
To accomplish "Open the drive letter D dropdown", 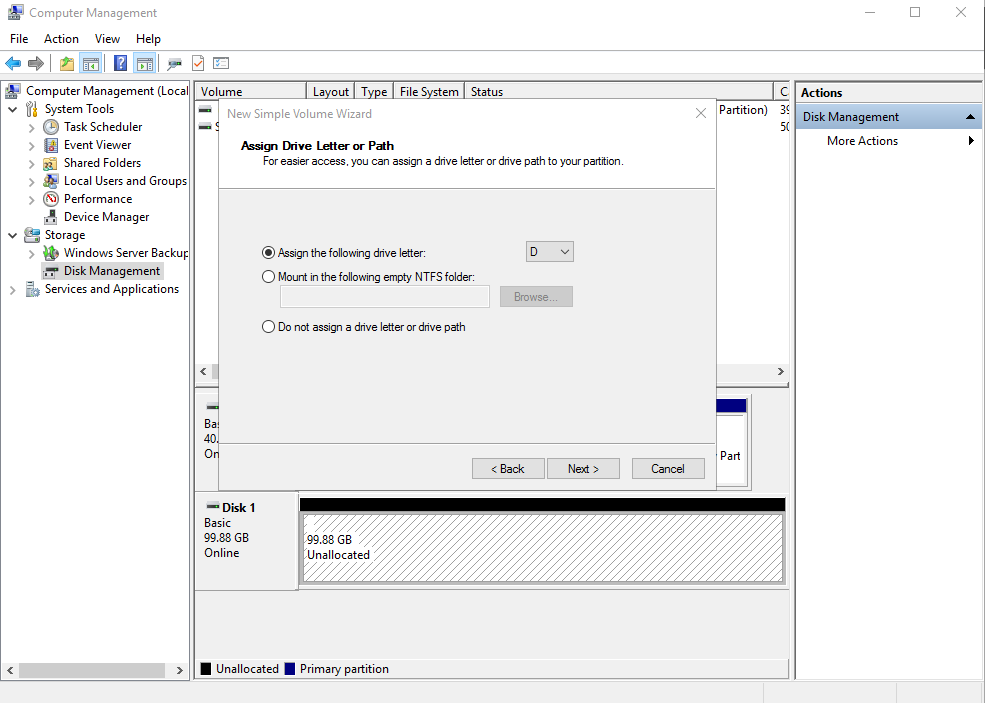I will pyautogui.click(x=550, y=252).
